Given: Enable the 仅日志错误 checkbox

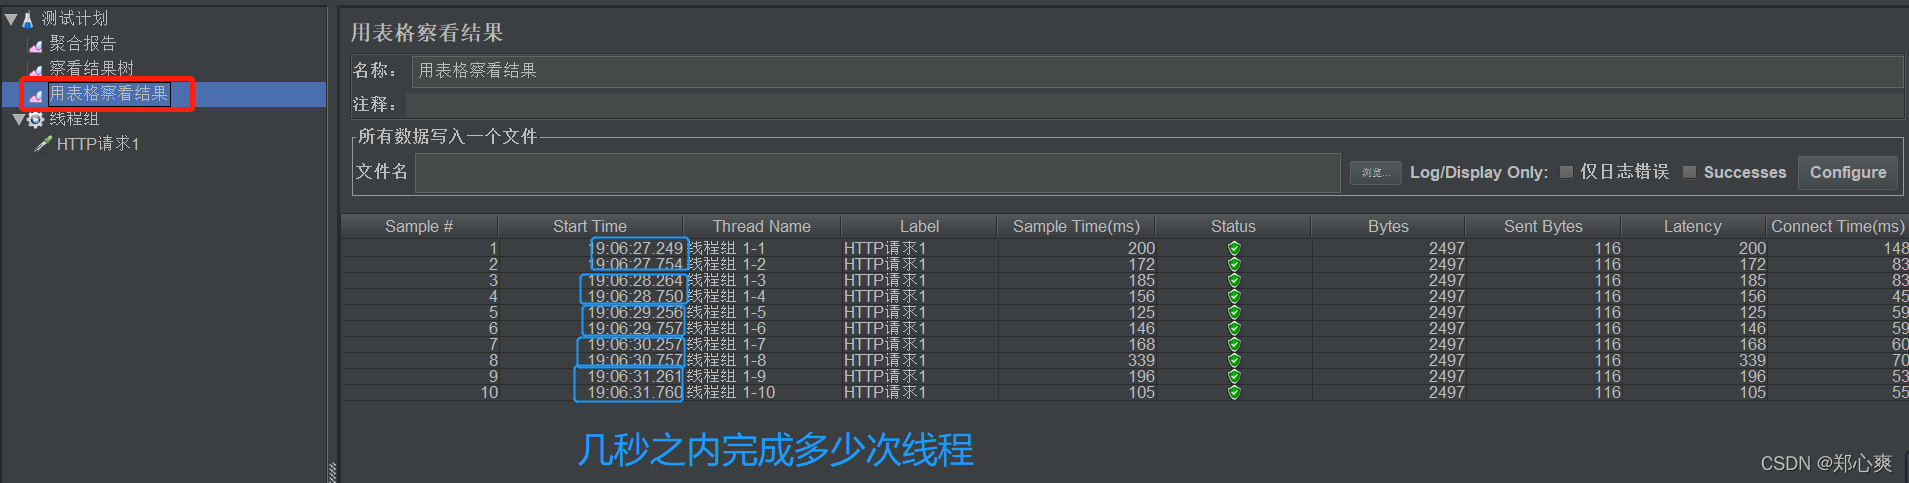Looking at the screenshot, I should [1567, 172].
